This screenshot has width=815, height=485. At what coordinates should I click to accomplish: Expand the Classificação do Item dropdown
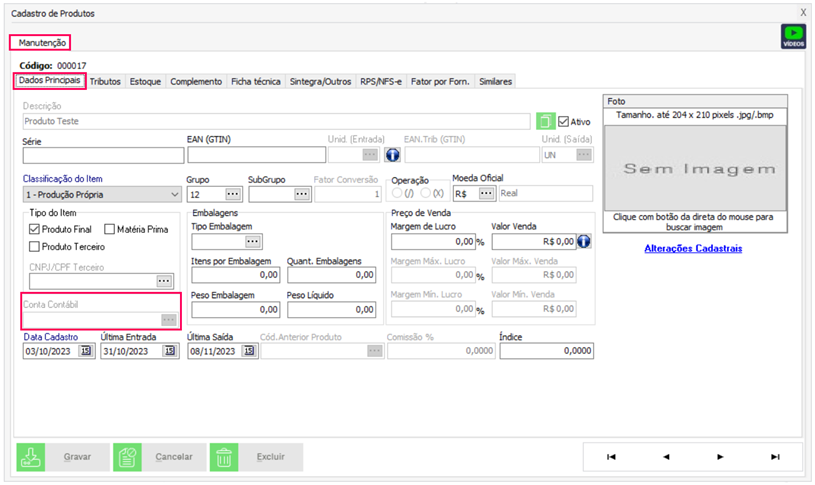point(174,194)
